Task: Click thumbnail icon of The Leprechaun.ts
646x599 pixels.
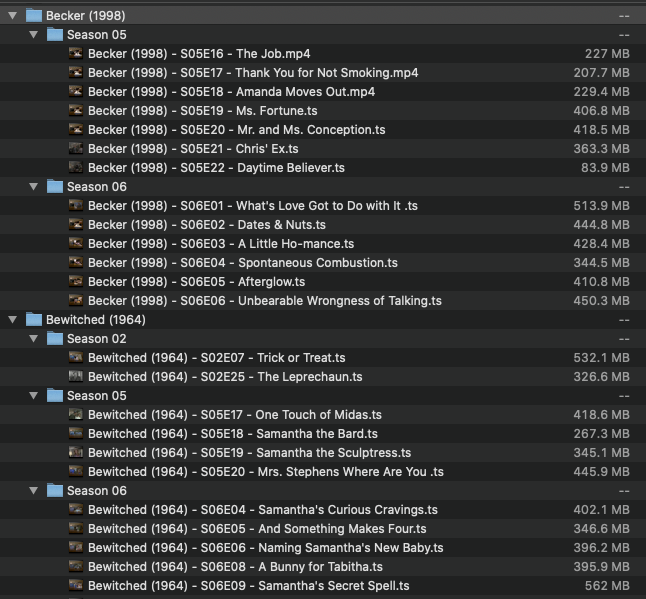Action: [x=76, y=376]
